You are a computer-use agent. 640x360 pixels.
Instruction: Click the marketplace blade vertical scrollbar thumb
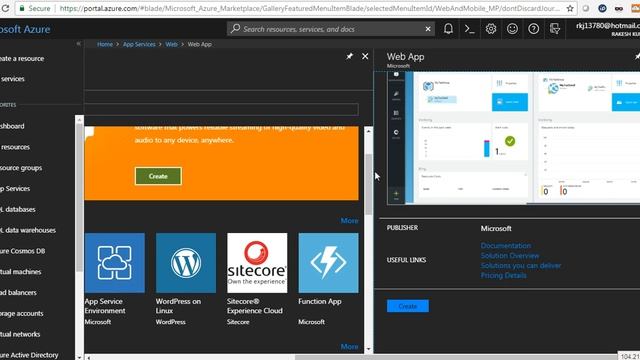pos(369,184)
